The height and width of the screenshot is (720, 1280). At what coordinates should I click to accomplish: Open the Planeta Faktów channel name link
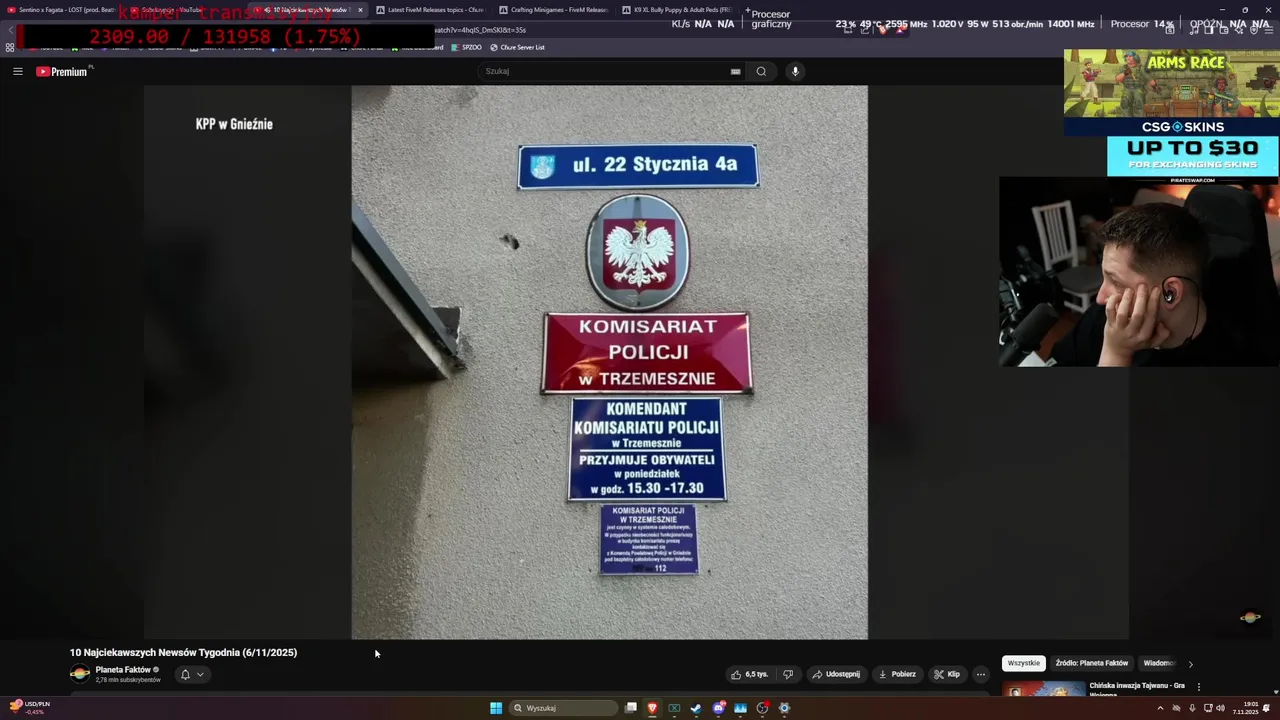click(123, 670)
